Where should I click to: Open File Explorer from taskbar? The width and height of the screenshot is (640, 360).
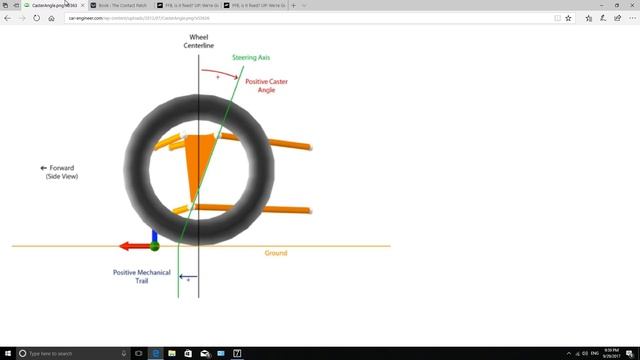[x=172, y=353]
